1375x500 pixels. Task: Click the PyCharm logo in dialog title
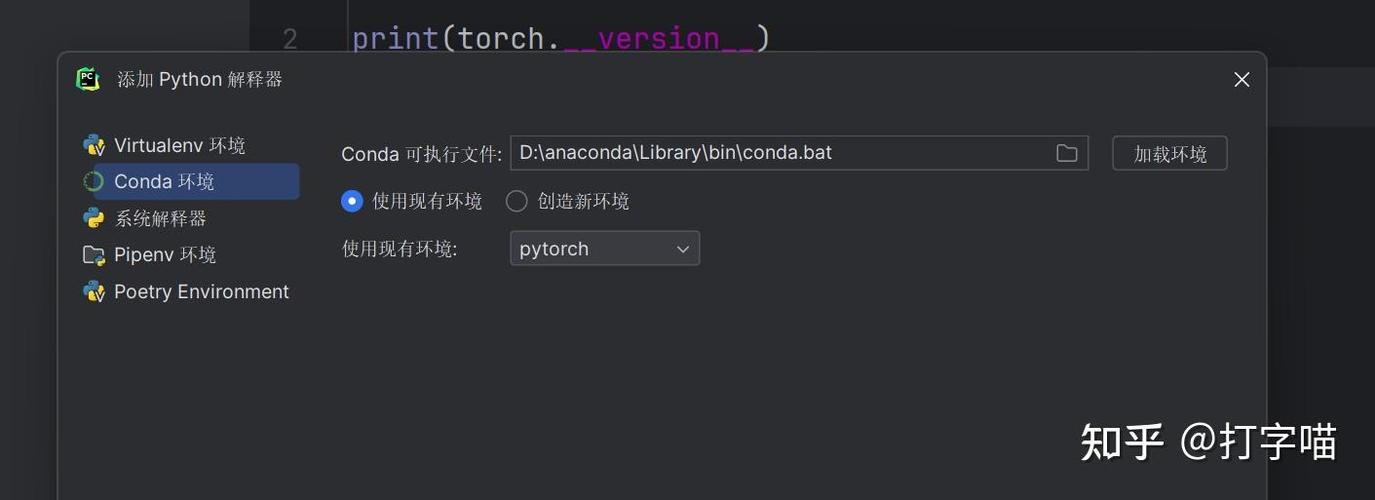tap(88, 79)
